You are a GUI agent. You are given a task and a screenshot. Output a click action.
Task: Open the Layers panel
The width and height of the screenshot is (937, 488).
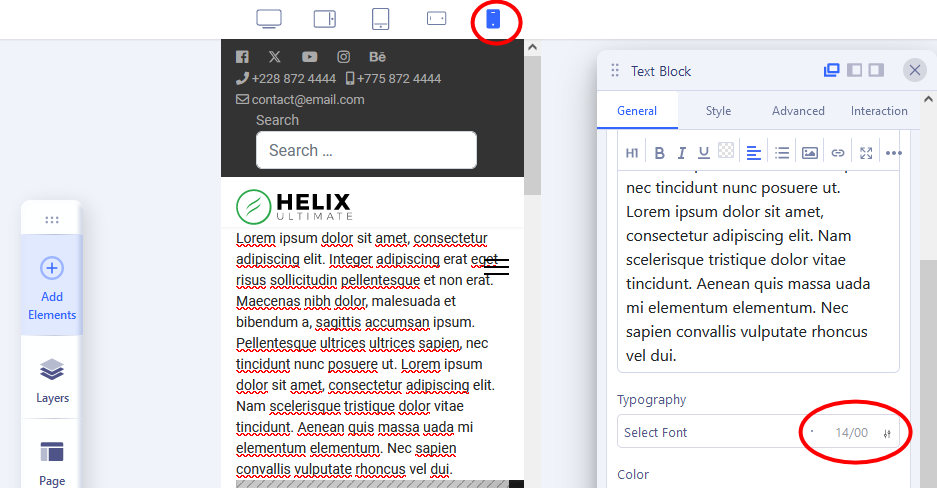tap(52, 380)
